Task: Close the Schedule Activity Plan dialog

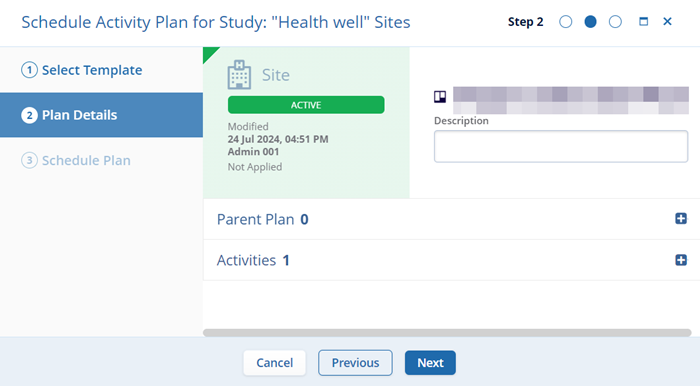Action: (x=667, y=21)
